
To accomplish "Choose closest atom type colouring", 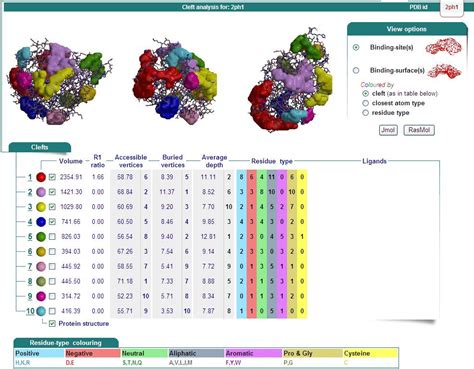I will pyautogui.click(x=365, y=103).
